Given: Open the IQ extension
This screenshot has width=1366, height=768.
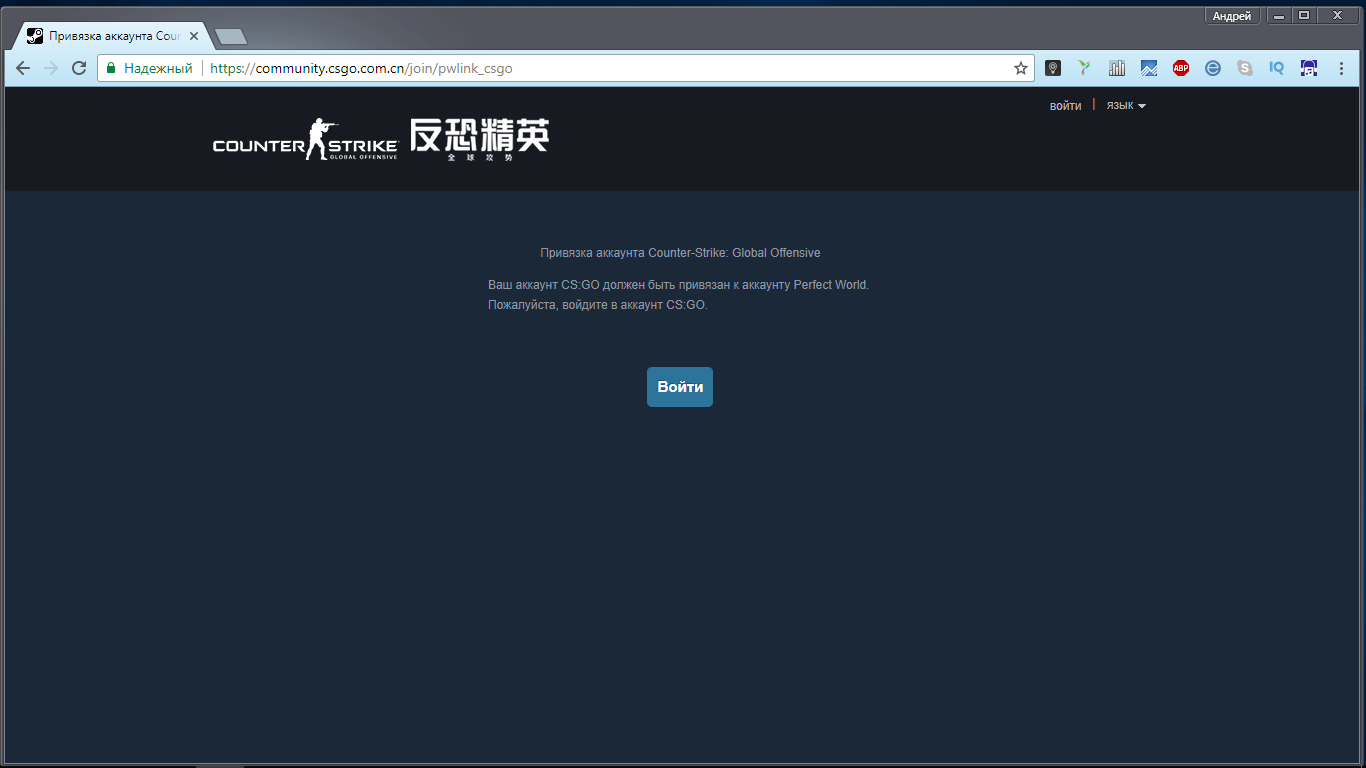Looking at the screenshot, I should coord(1277,68).
